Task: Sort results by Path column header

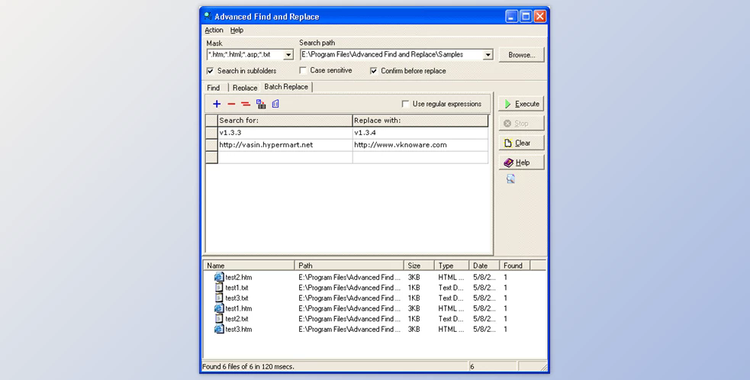Action: click(349, 265)
